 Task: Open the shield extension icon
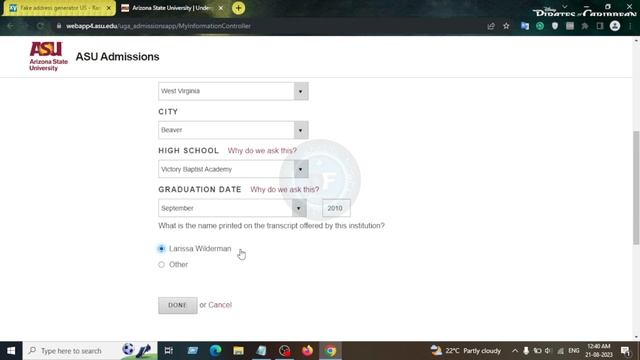click(x=555, y=26)
